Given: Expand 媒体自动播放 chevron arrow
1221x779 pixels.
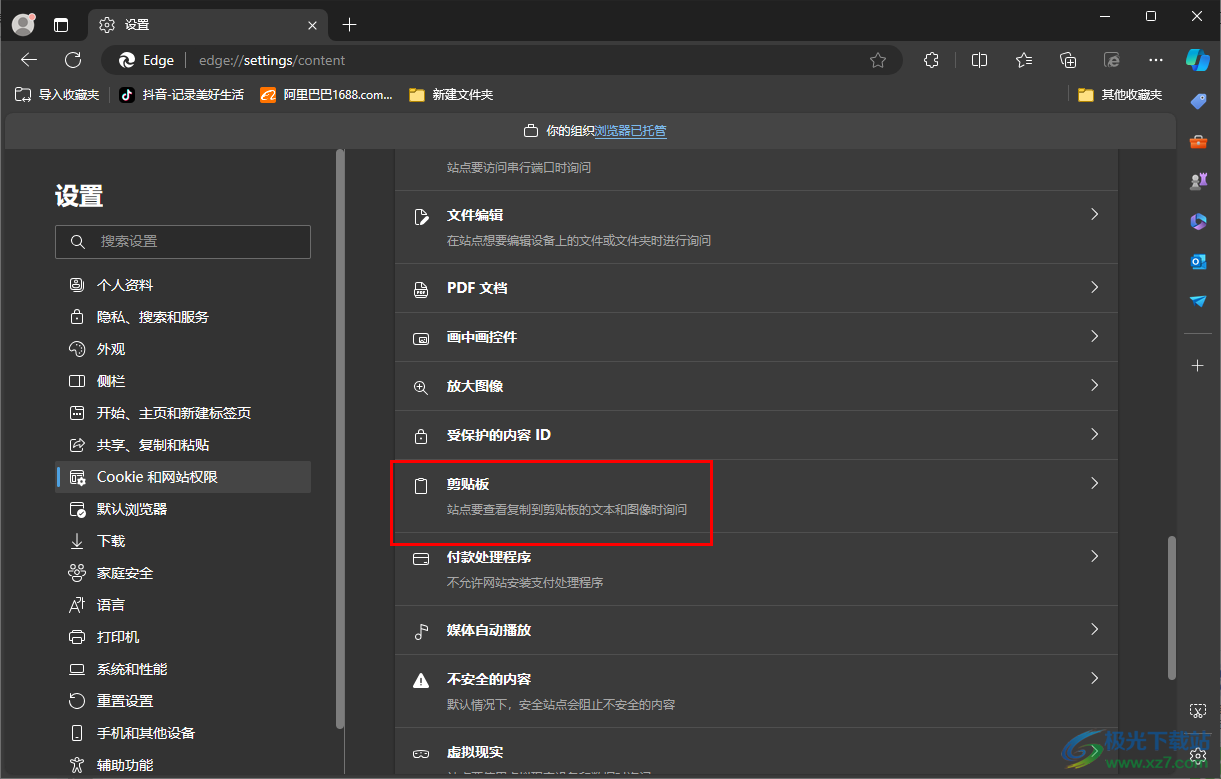Looking at the screenshot, I should click(x=1094, y=629).
